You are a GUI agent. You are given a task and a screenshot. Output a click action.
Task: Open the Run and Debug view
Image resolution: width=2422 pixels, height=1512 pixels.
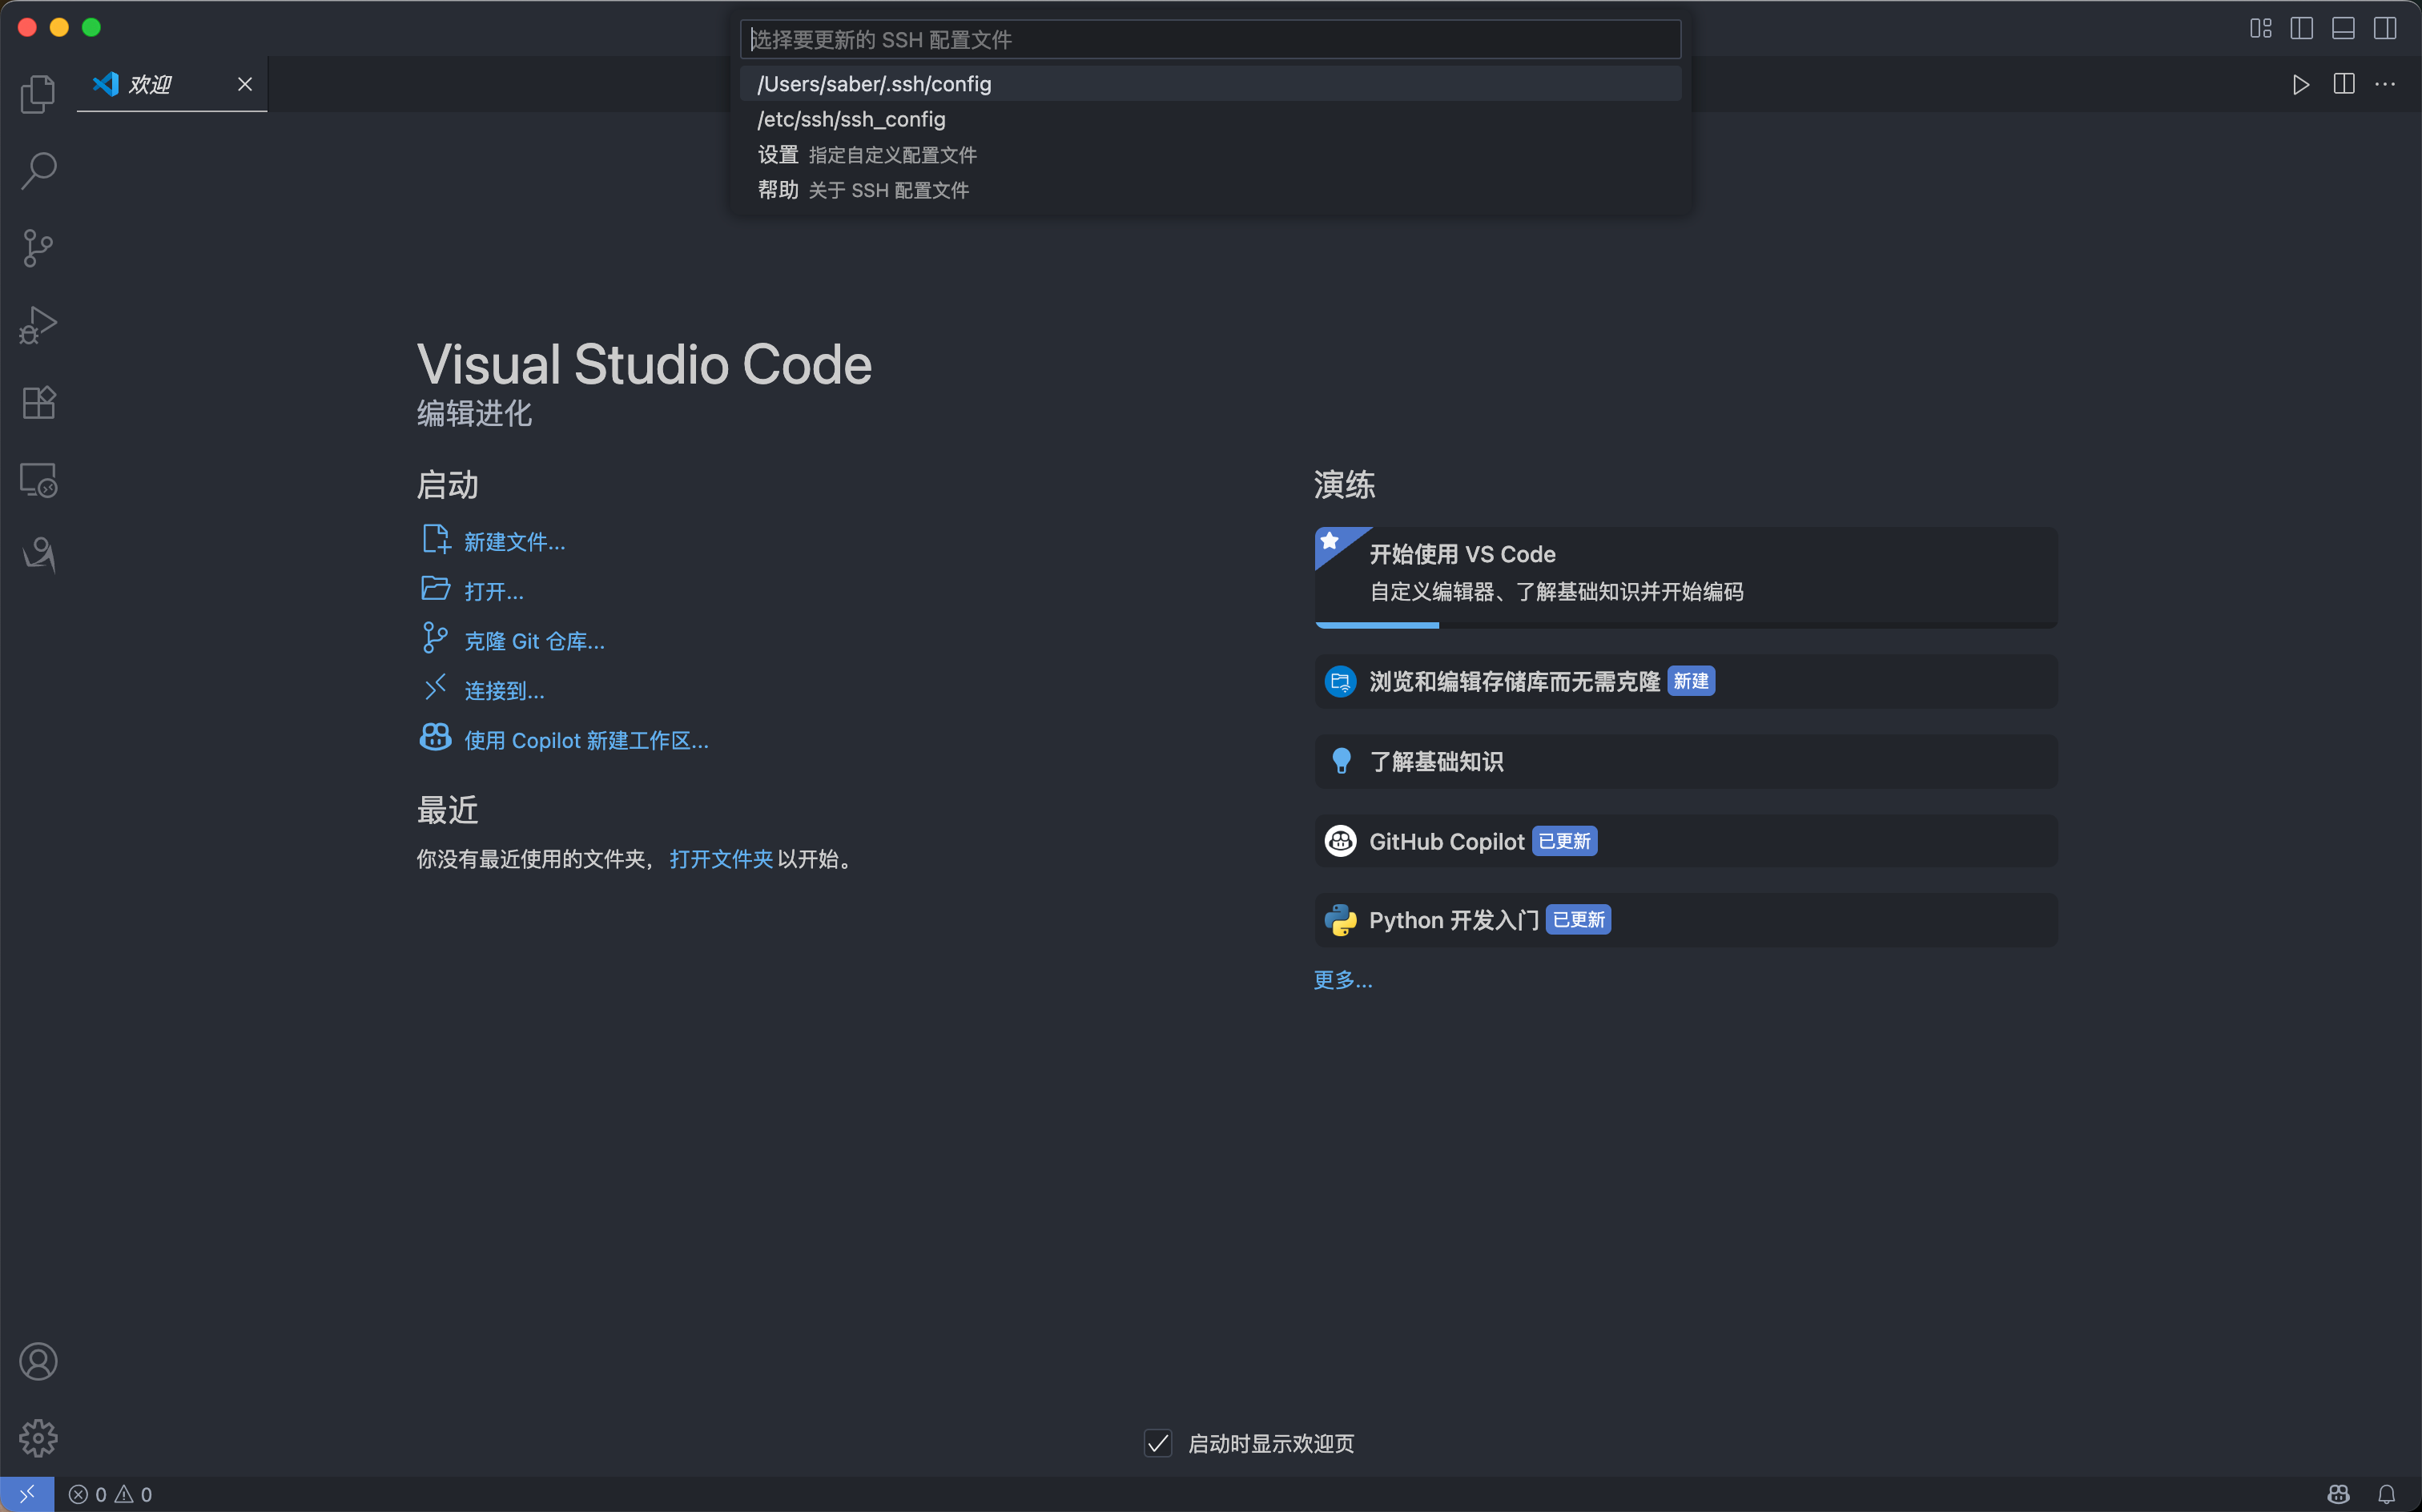click(x=38, y=325)
